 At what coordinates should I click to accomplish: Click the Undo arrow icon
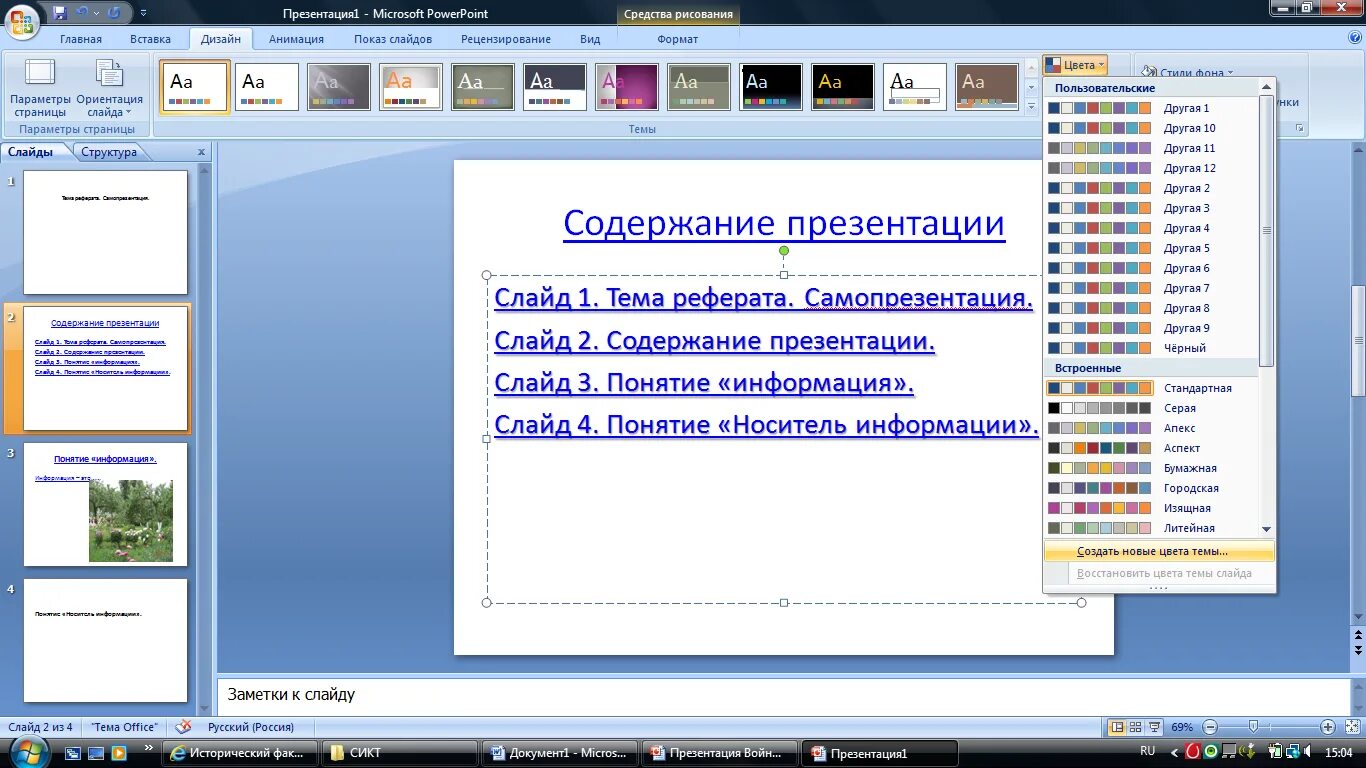pos(83,13)
